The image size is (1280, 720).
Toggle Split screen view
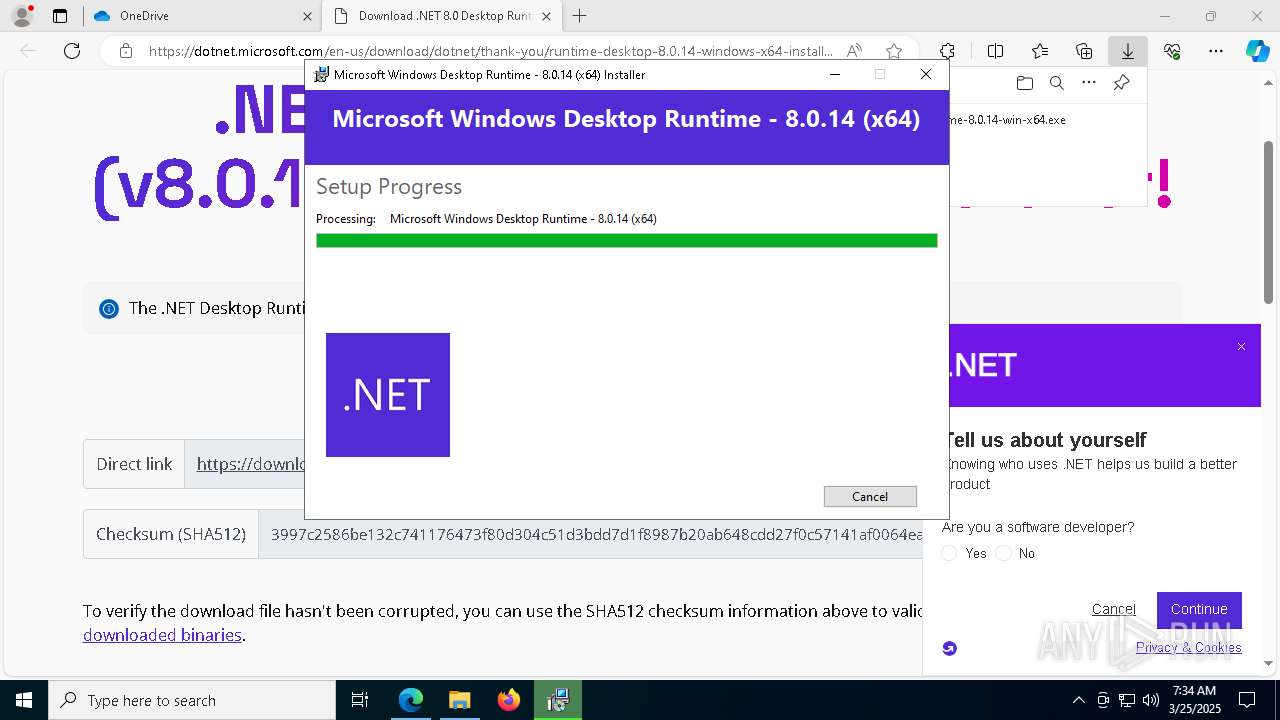click(x=995, y=51)
